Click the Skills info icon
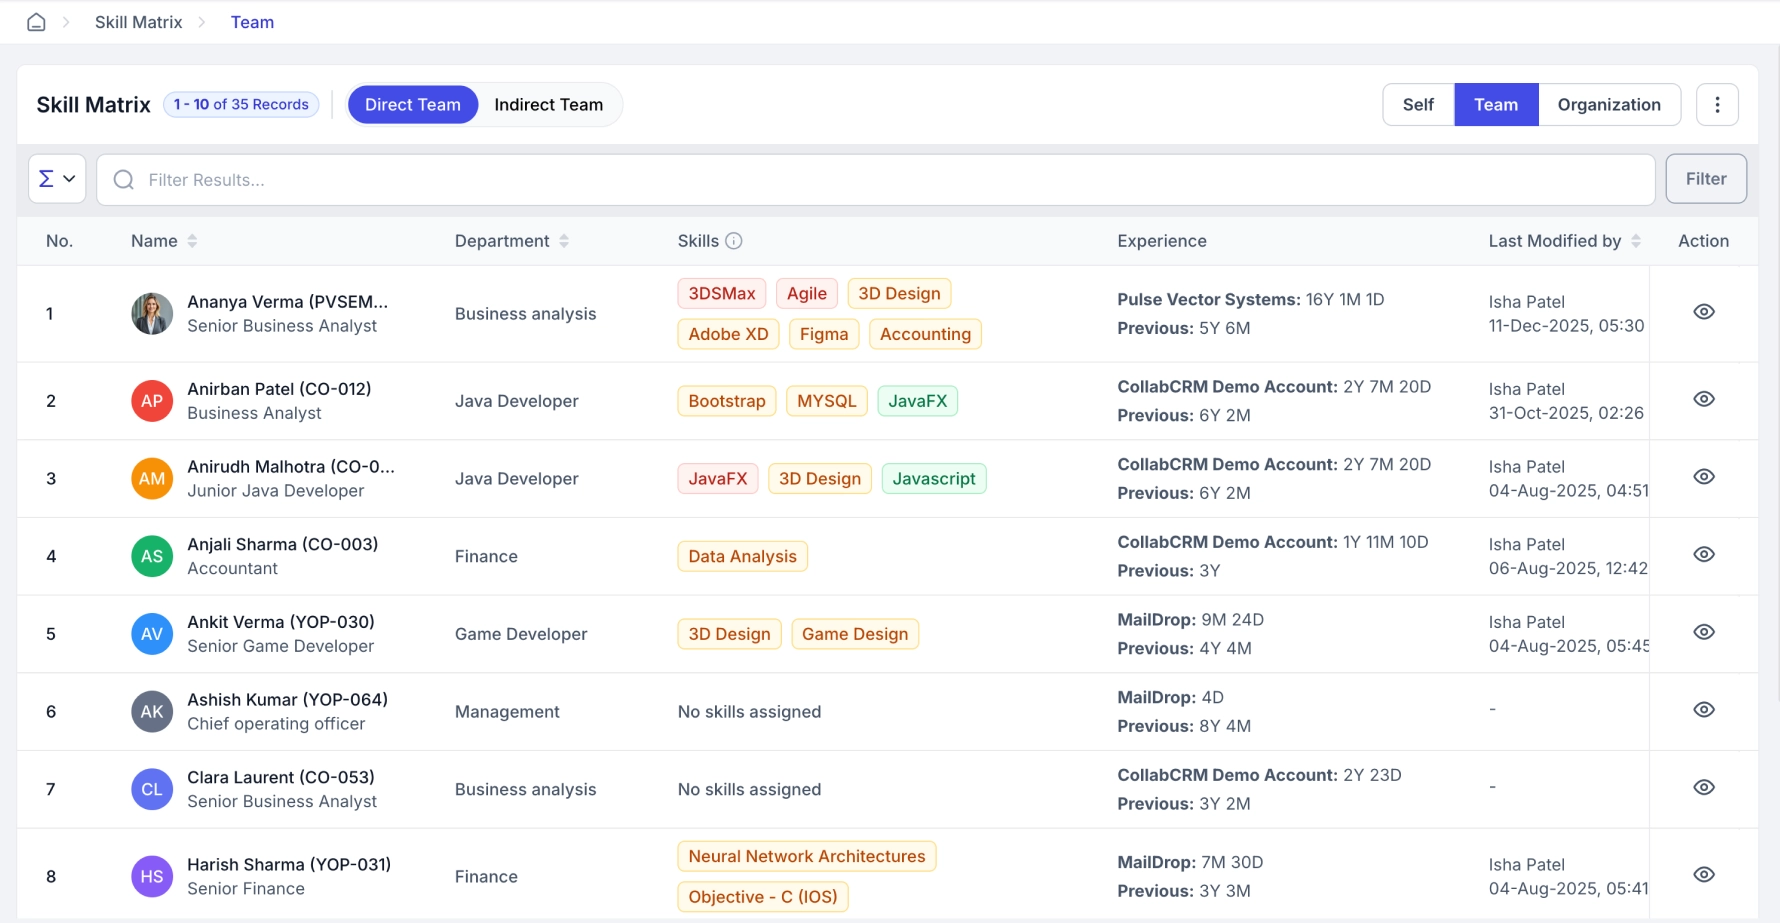The image size is (1780, 923). (734, 241)
